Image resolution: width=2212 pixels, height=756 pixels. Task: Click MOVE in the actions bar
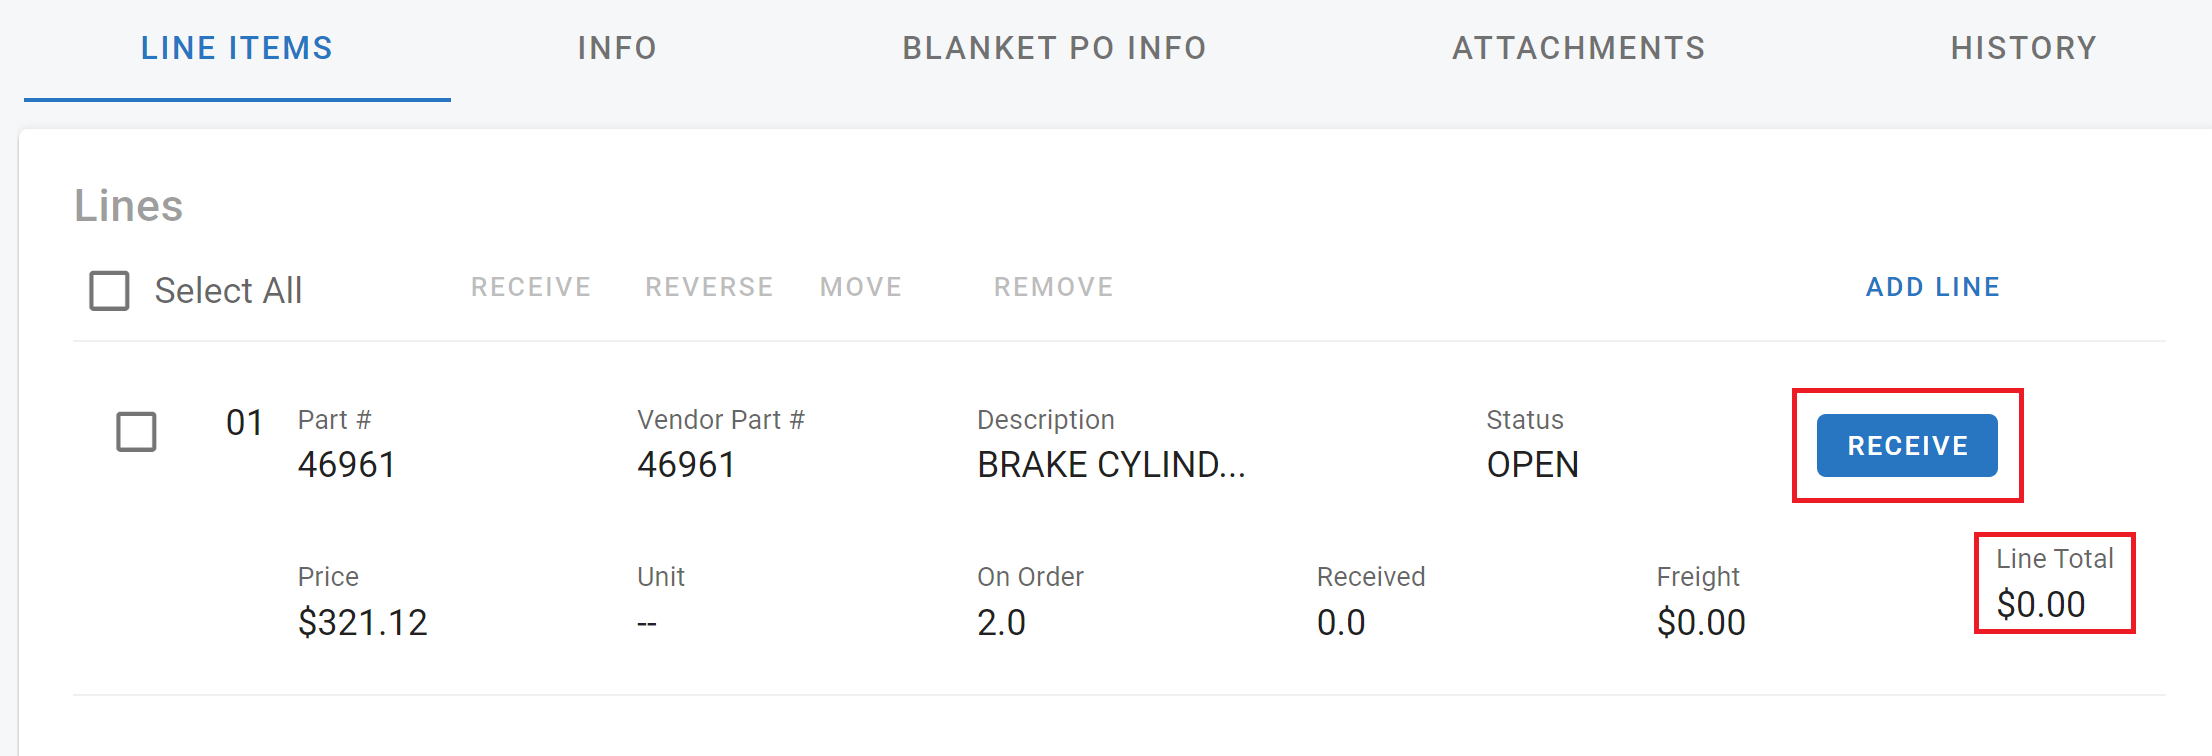pos(860,287)
